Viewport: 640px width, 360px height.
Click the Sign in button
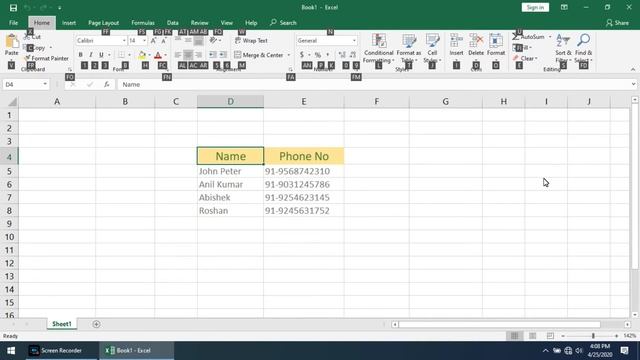(x=535, y=7)
